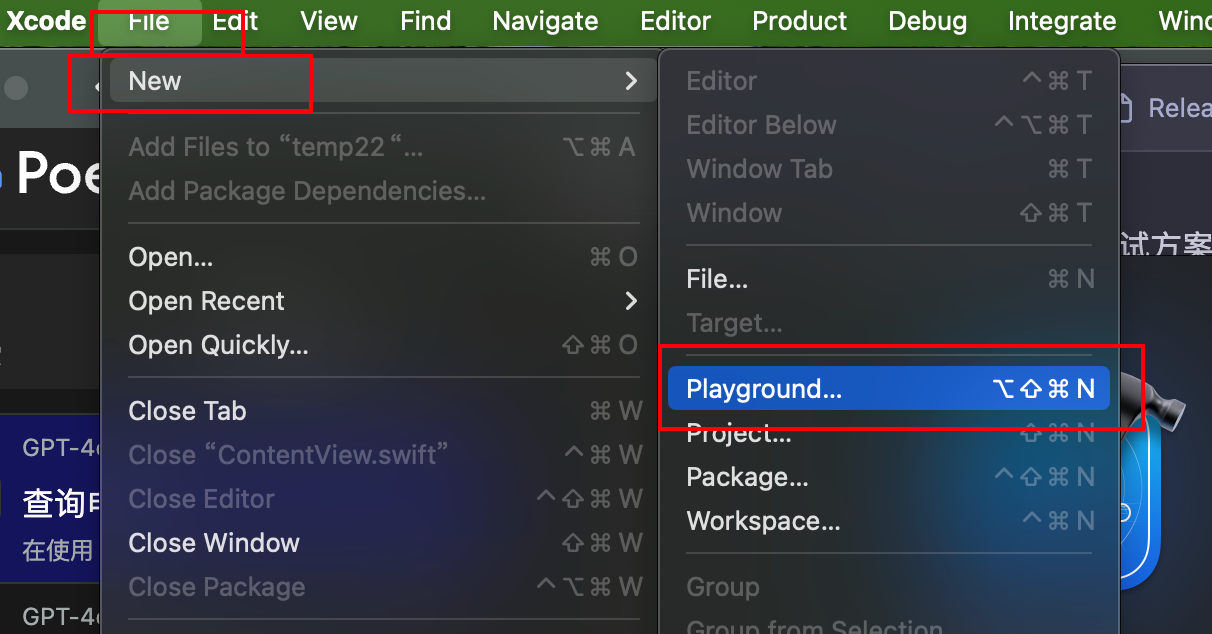Choose Workspace... in New submenu
The width and height of the screenshot is (1212, 634).
coord(889,521)
